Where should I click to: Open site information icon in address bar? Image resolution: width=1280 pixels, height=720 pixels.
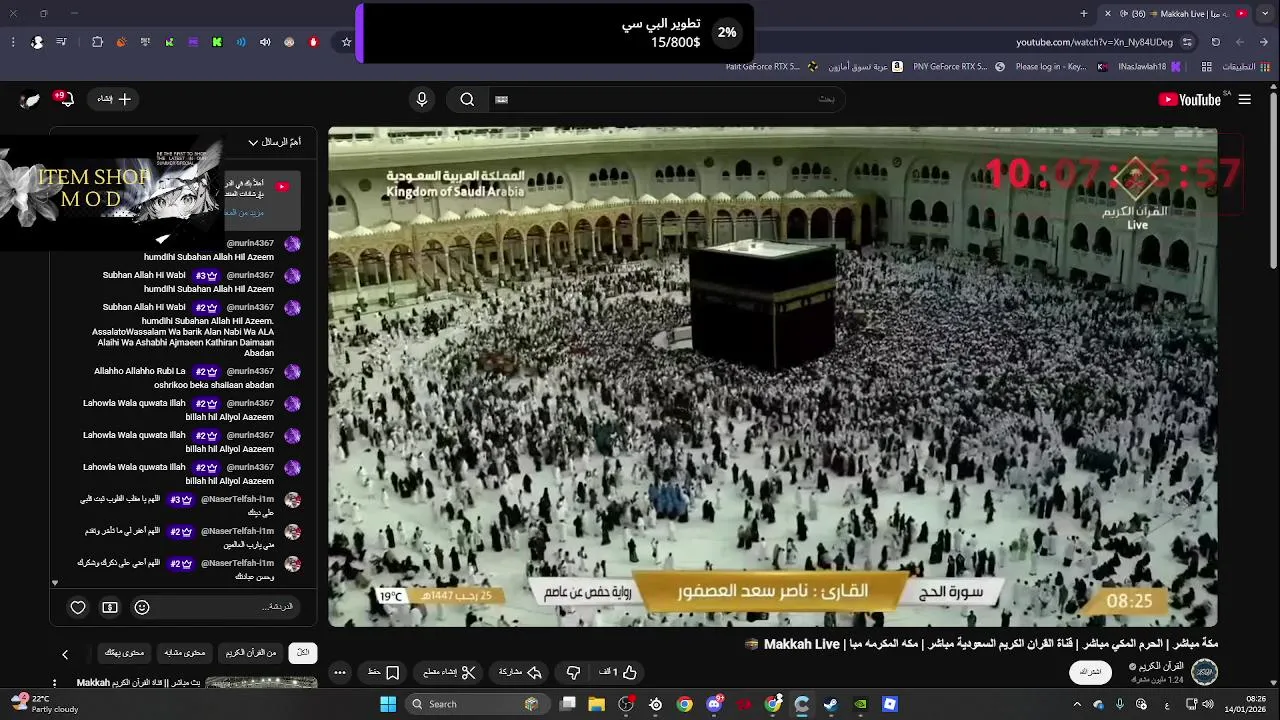(1187, 42)
